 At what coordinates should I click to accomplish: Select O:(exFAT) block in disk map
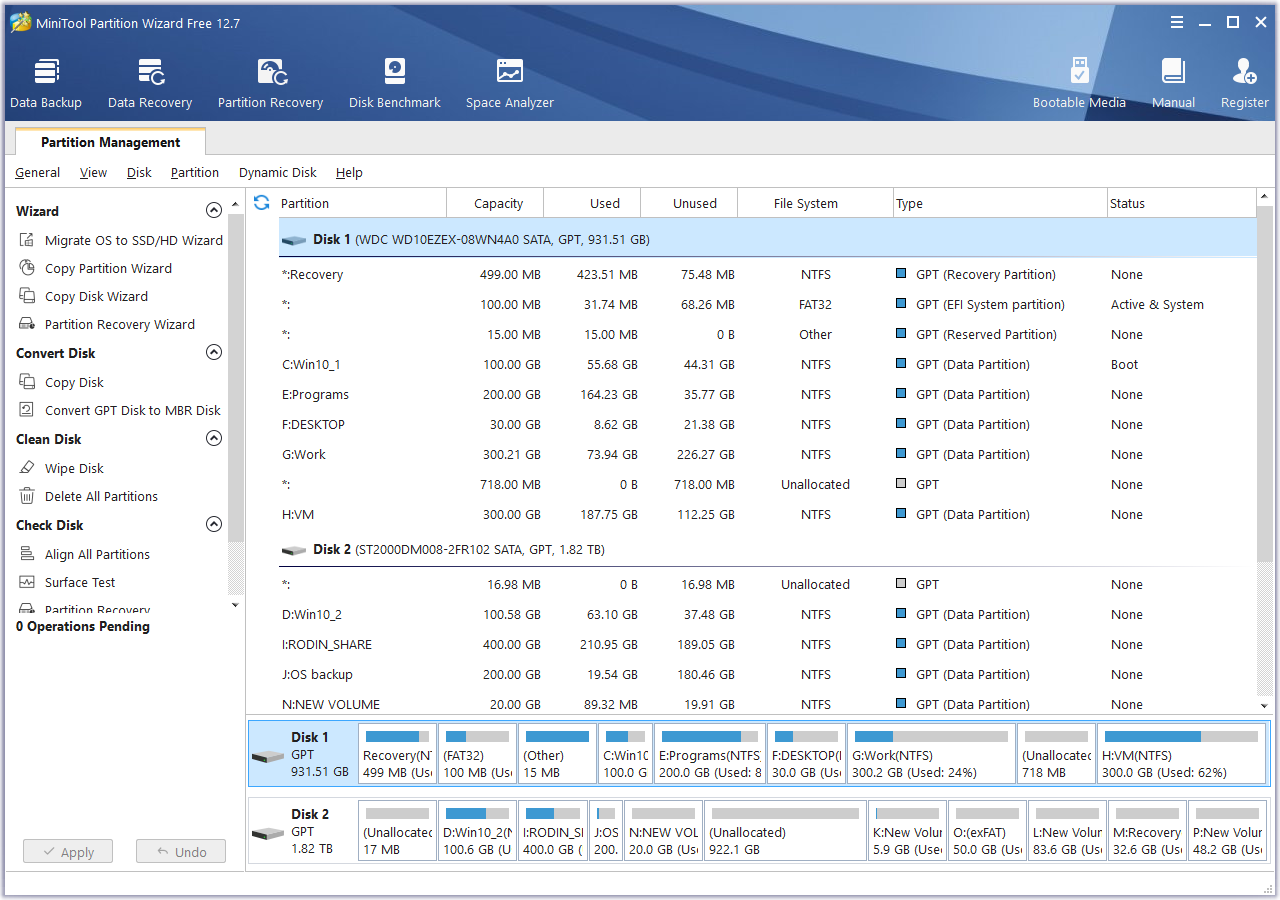987,831
